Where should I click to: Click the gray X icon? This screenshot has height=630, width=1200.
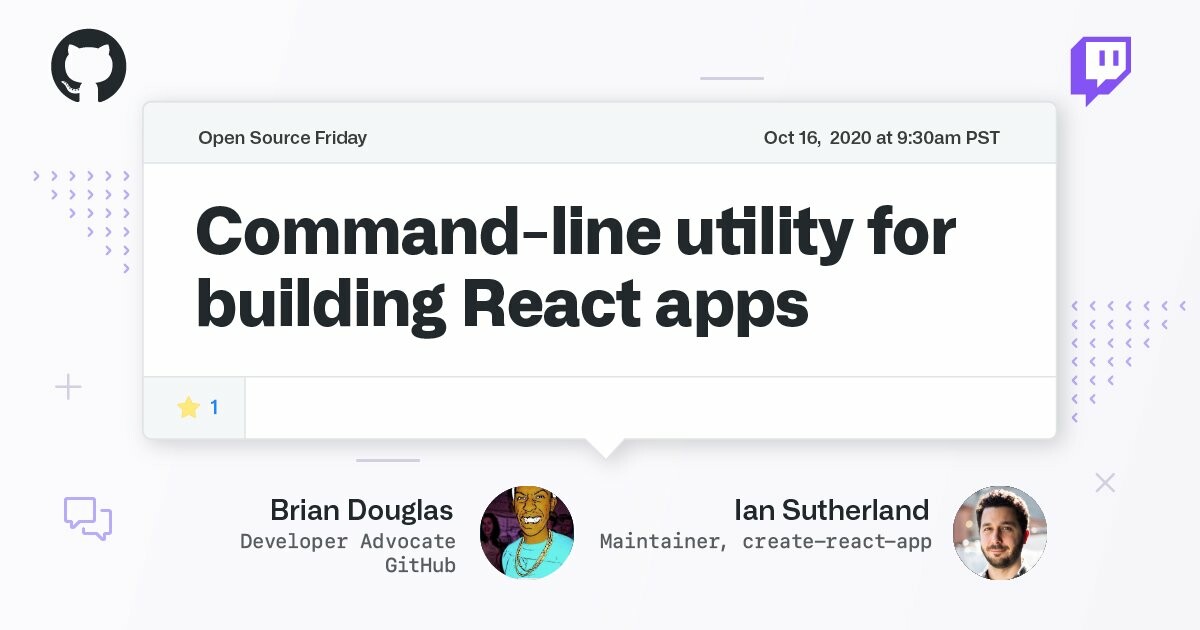point(1105,483)
